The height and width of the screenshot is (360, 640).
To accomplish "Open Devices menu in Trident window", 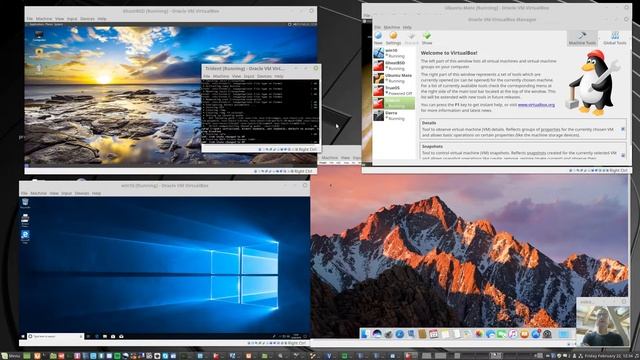I will point(264,76).
